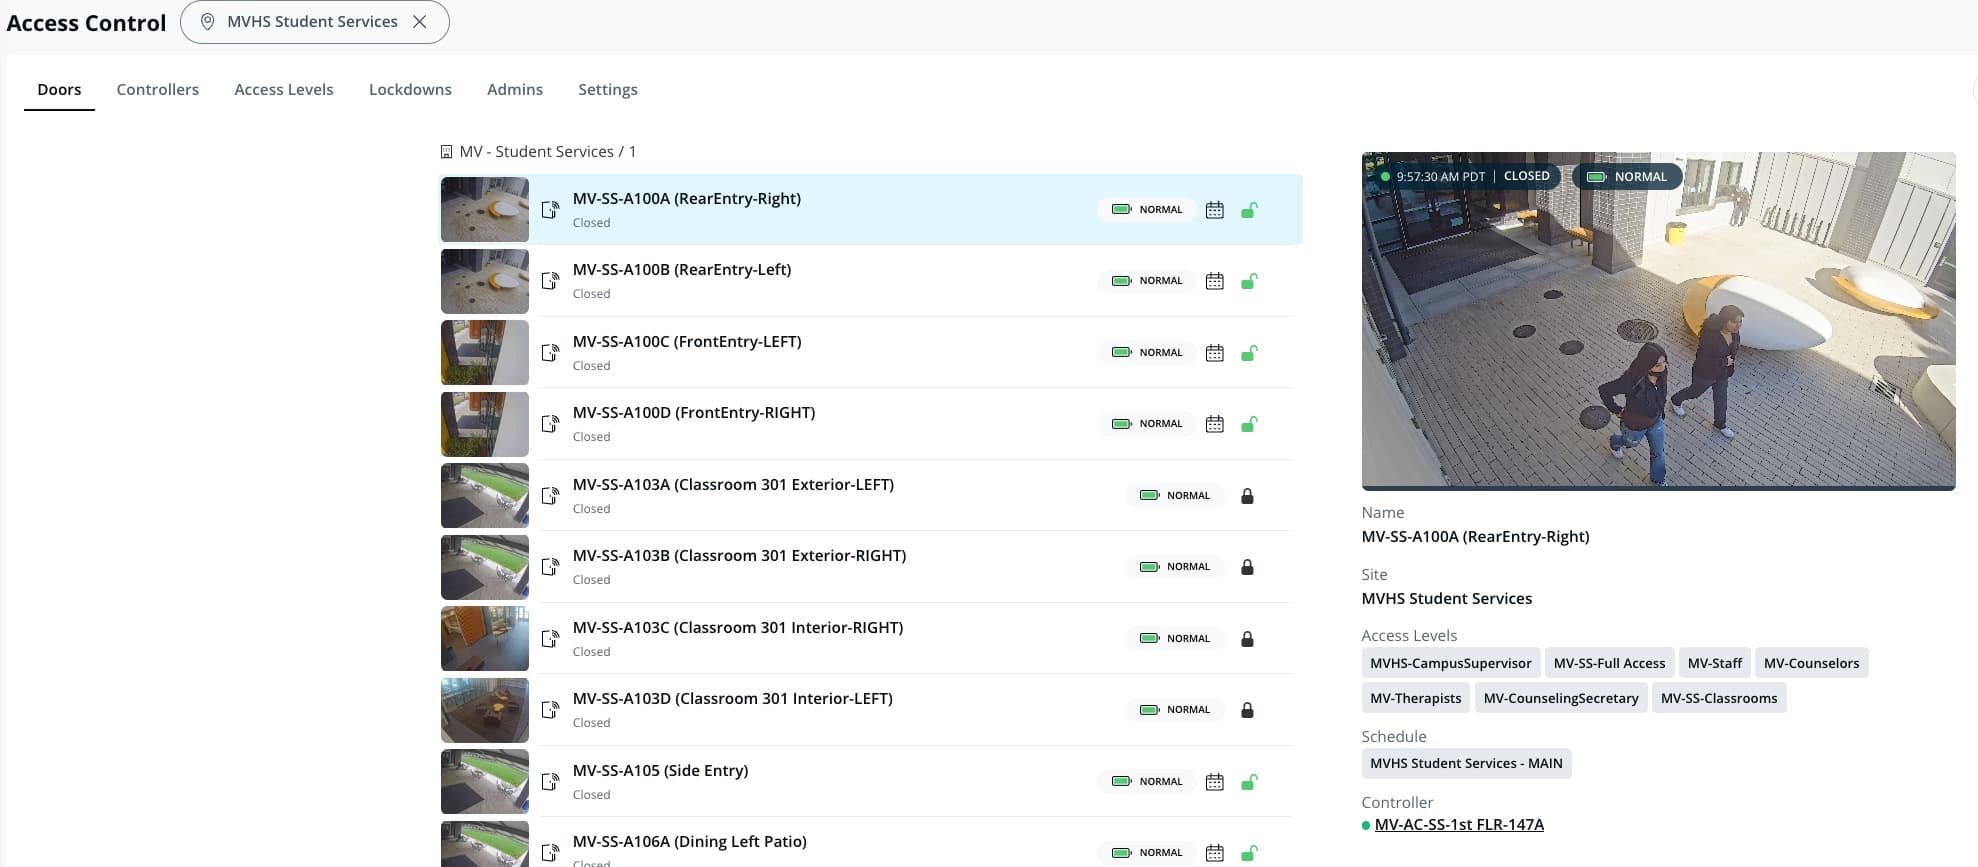Click the schedule calendar icon for MV-SS-A100A
Viewport: 1978px width, 867px height.
coord(1214,210)
